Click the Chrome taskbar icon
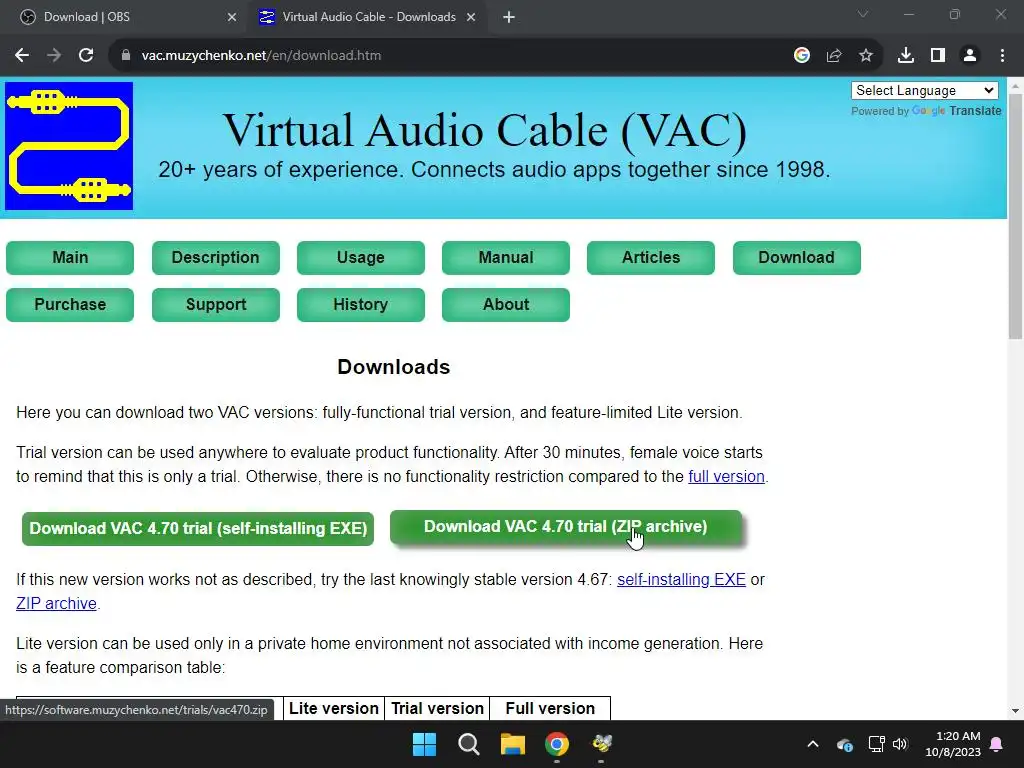 [x=557, y=744]
